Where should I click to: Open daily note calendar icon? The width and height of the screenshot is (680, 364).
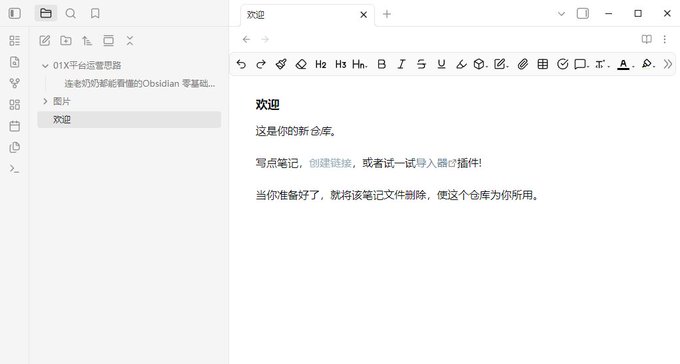coord(15,126)
